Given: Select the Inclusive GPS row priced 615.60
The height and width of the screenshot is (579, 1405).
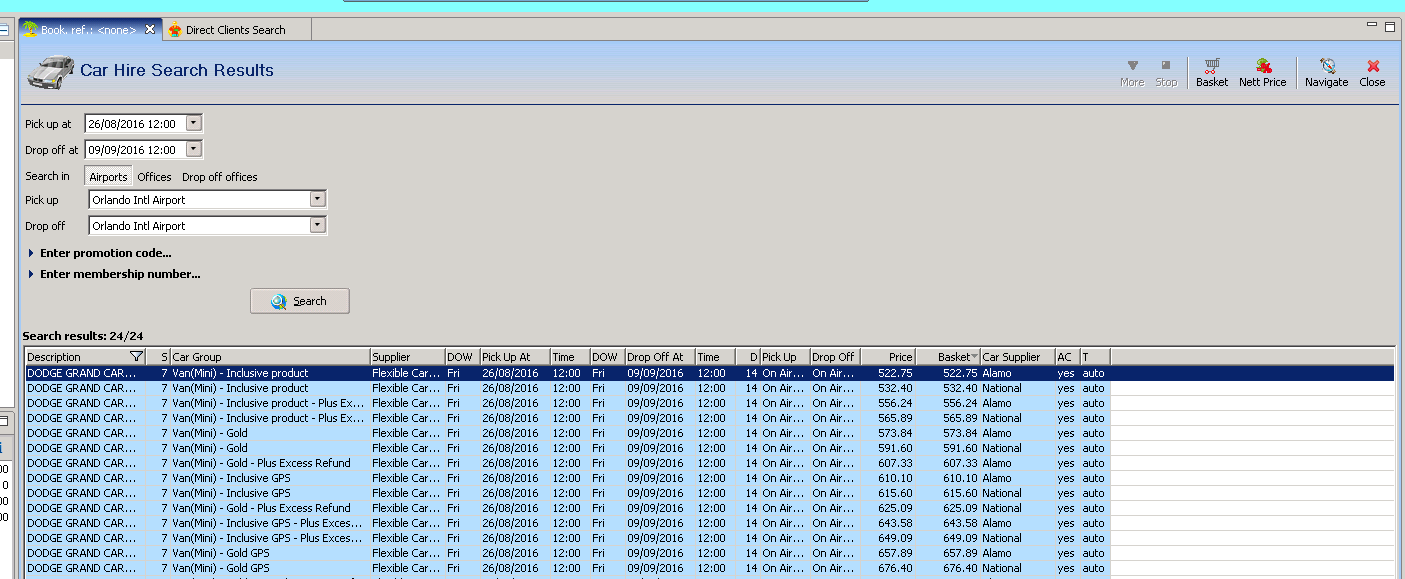Looking at the screenshot, I should (709, 493).
